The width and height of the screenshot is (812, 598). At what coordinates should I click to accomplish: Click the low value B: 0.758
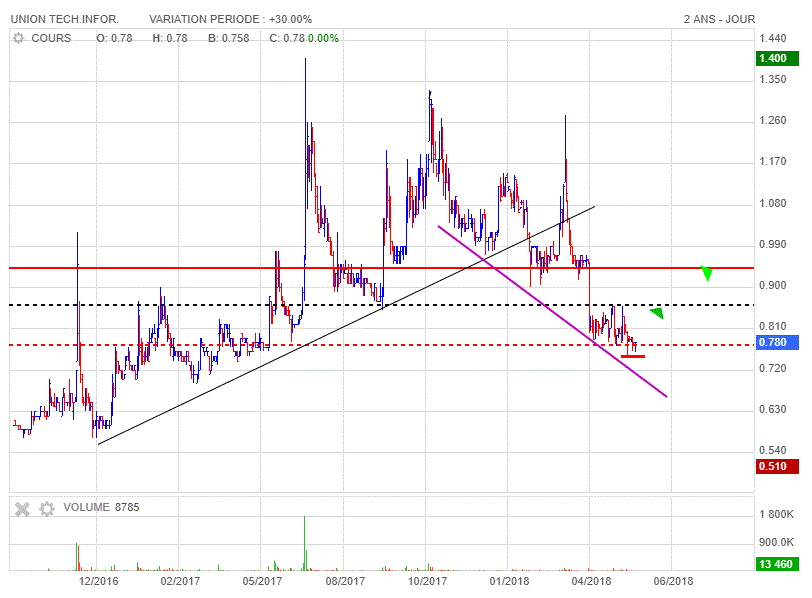pos(229,38)
